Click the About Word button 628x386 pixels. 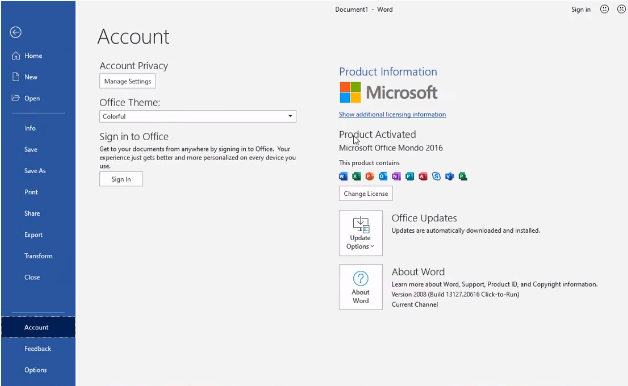(361, 287)
